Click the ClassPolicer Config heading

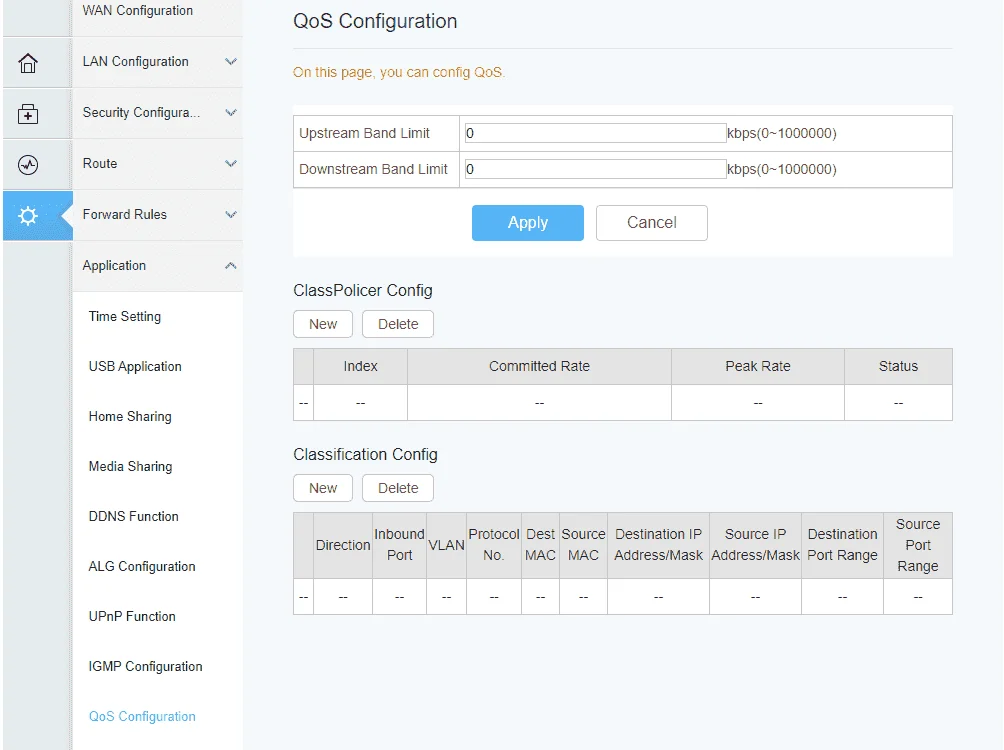click(362, 291)
